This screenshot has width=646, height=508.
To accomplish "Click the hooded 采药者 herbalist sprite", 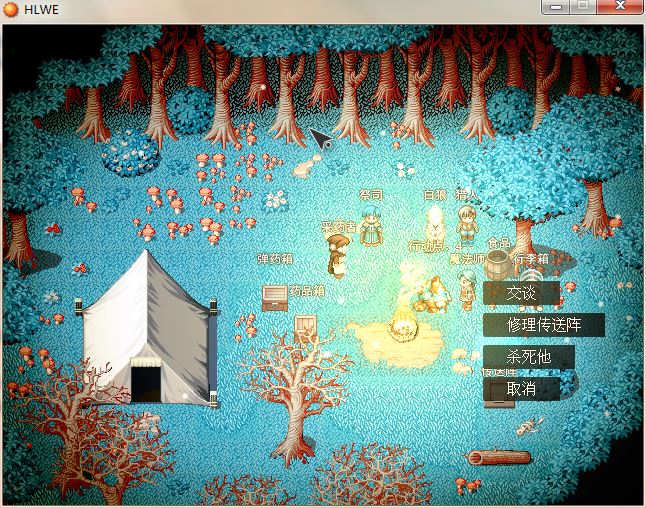I will point(338,255).
